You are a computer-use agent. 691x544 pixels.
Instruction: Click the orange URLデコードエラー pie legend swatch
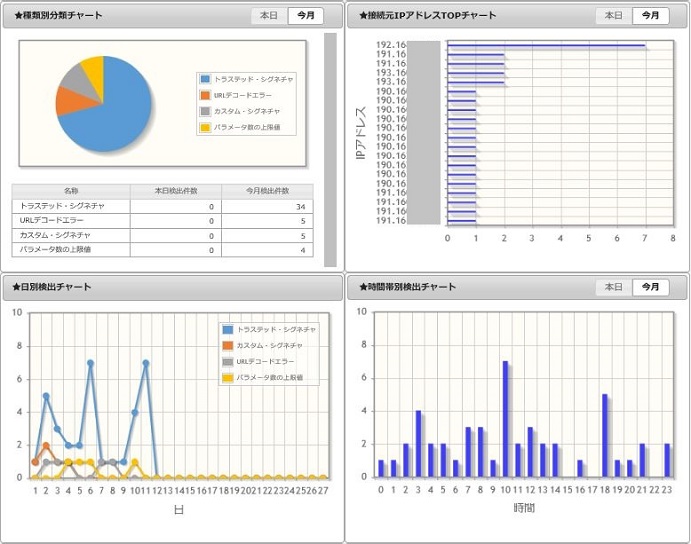205,95
